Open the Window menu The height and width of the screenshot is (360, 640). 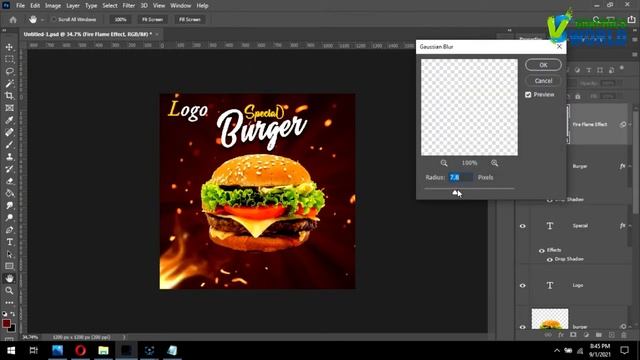(180, 6)
